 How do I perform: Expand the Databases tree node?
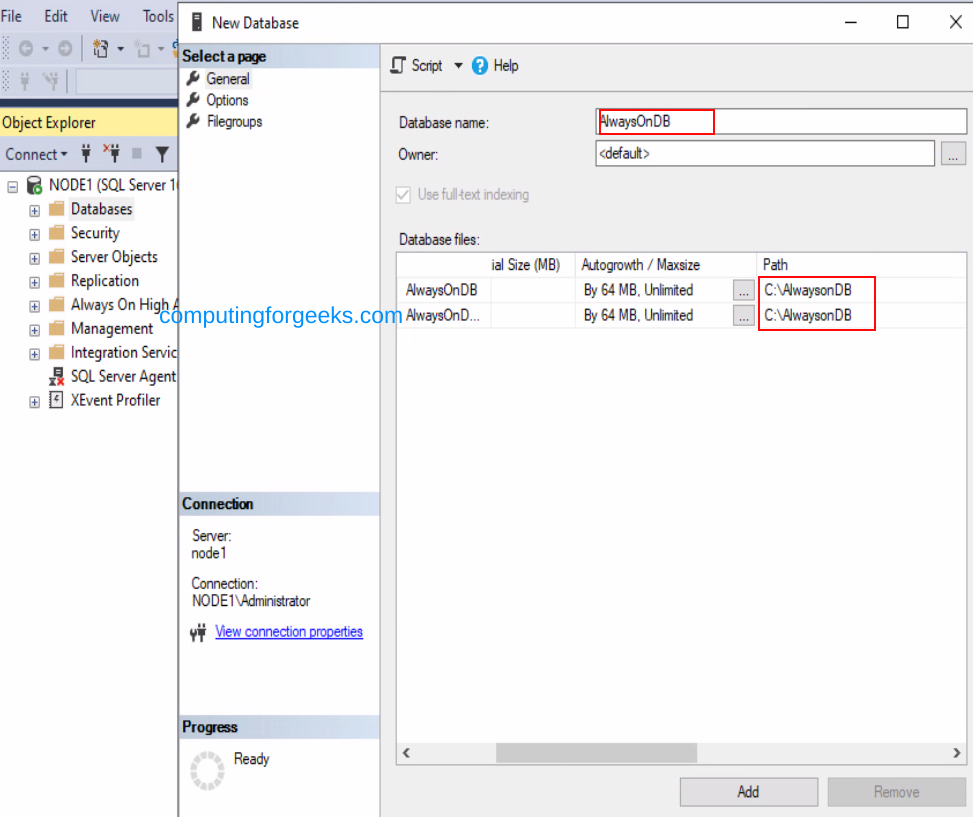33,209
